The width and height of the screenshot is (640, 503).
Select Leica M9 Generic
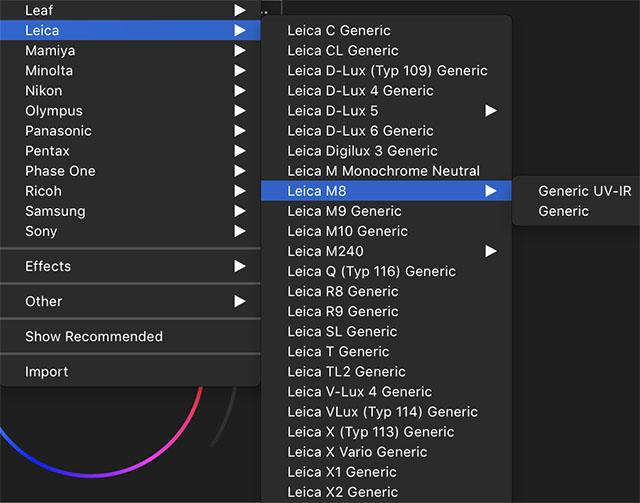[386, 211]
